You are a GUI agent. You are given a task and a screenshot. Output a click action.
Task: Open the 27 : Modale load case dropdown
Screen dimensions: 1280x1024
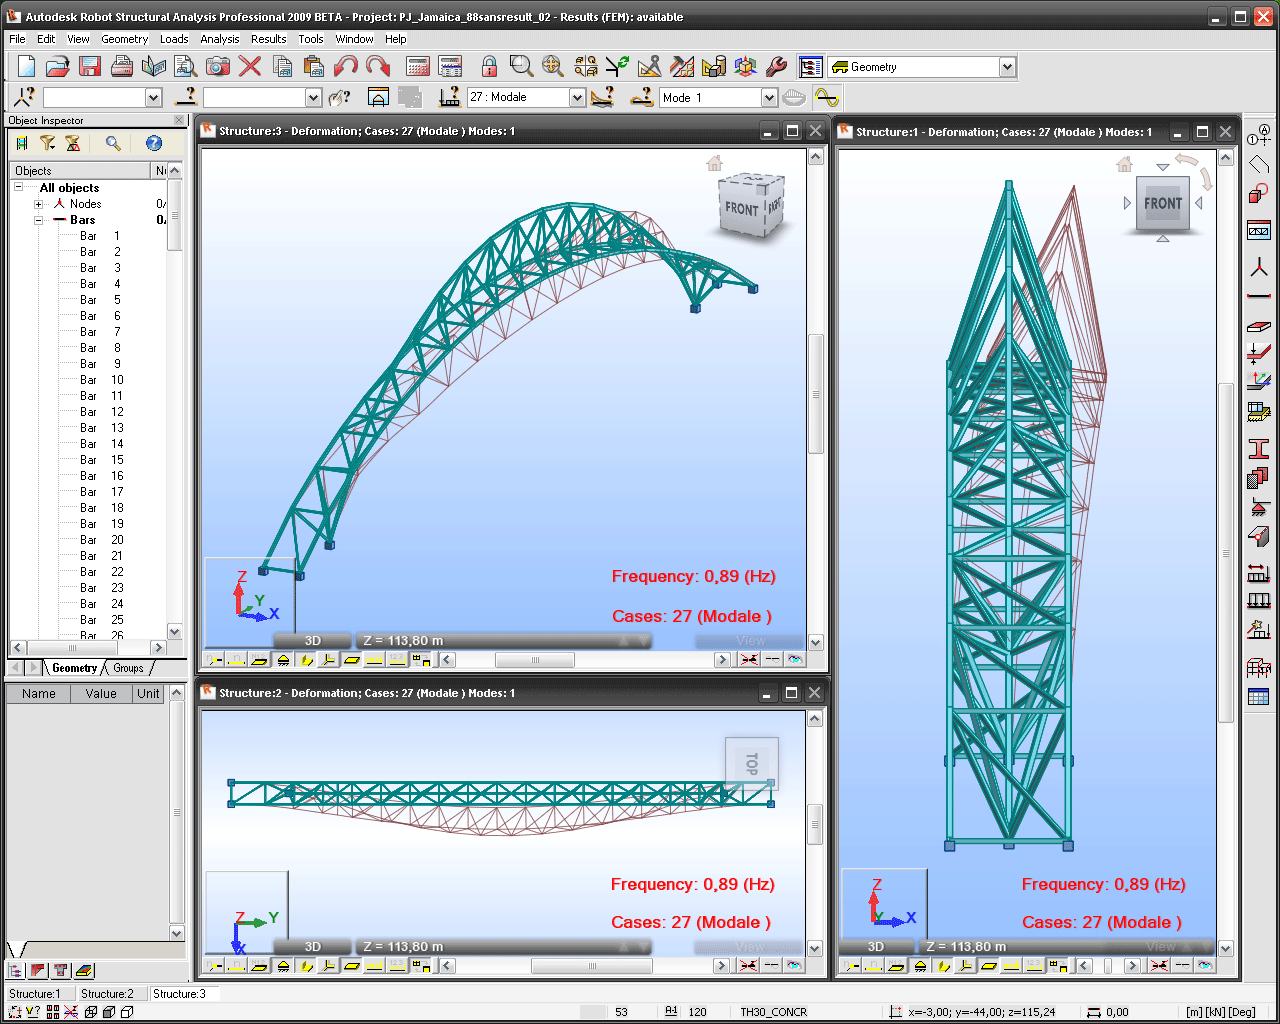577,98
